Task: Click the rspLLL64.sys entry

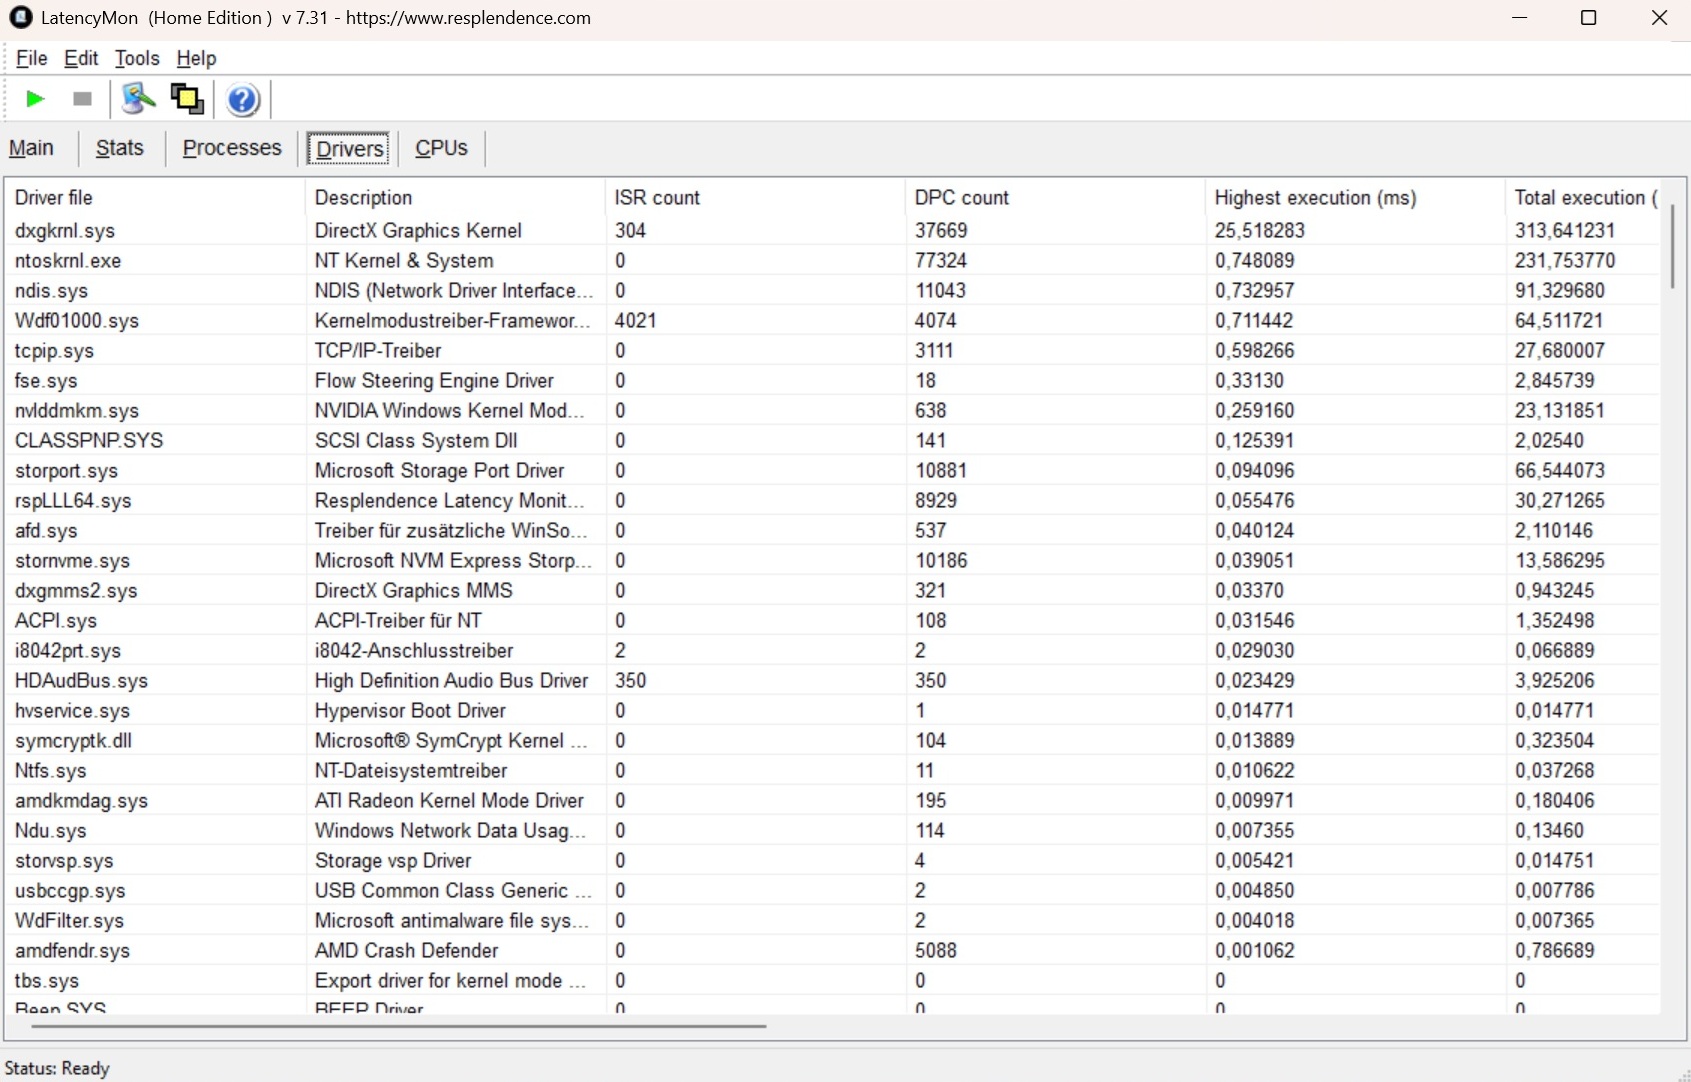Action: [x=832, y=500]
